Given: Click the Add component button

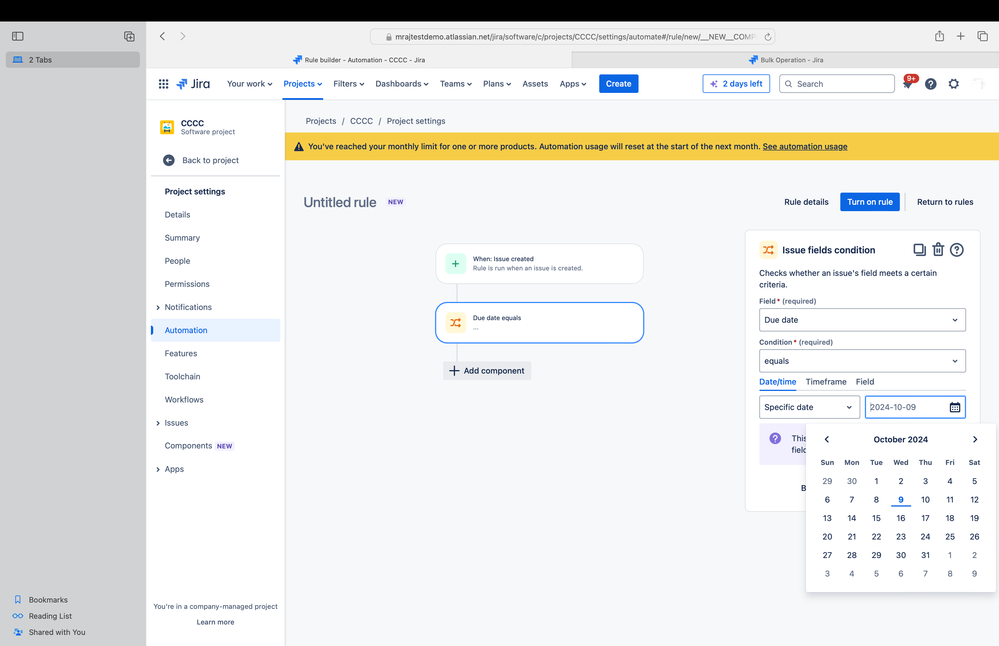Looking at the screenshot, I should [x=487, y=371].
